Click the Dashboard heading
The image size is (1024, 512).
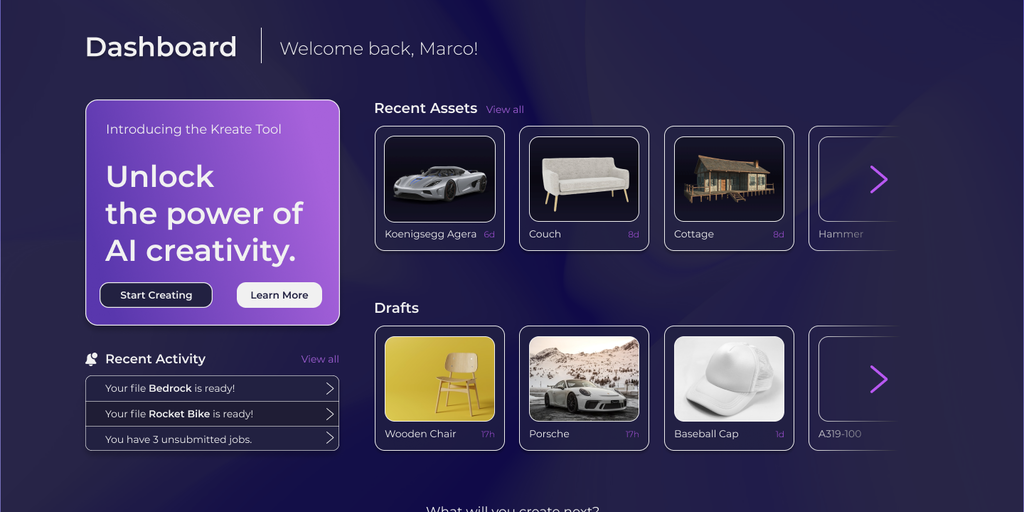point(161,47)
